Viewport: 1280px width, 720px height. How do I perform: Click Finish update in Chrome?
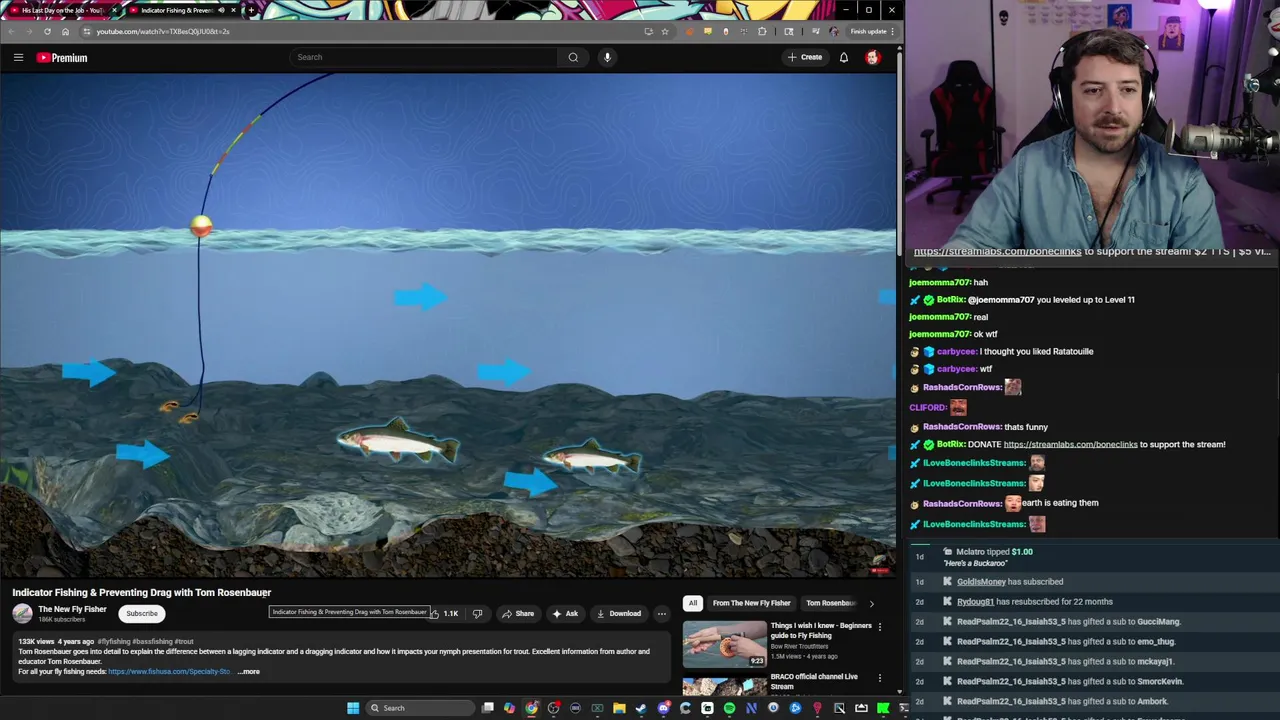coord(868,31)
